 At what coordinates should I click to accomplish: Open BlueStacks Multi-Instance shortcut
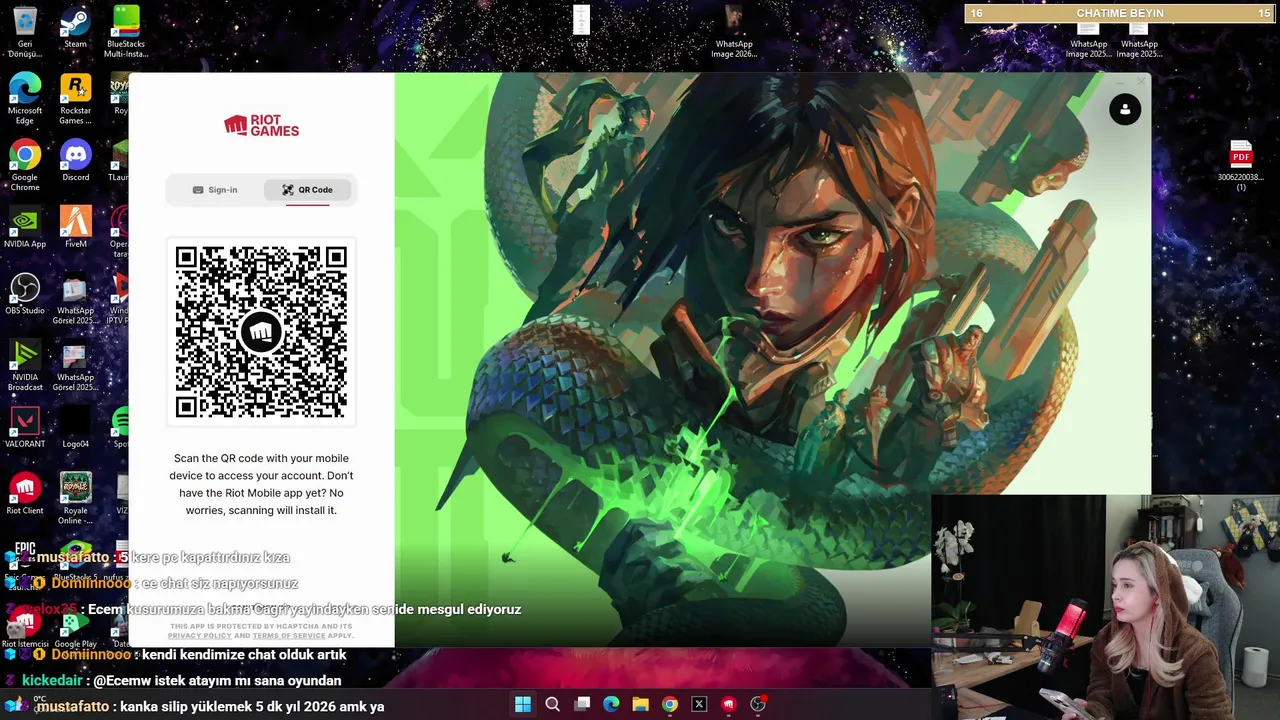point(126,32)
